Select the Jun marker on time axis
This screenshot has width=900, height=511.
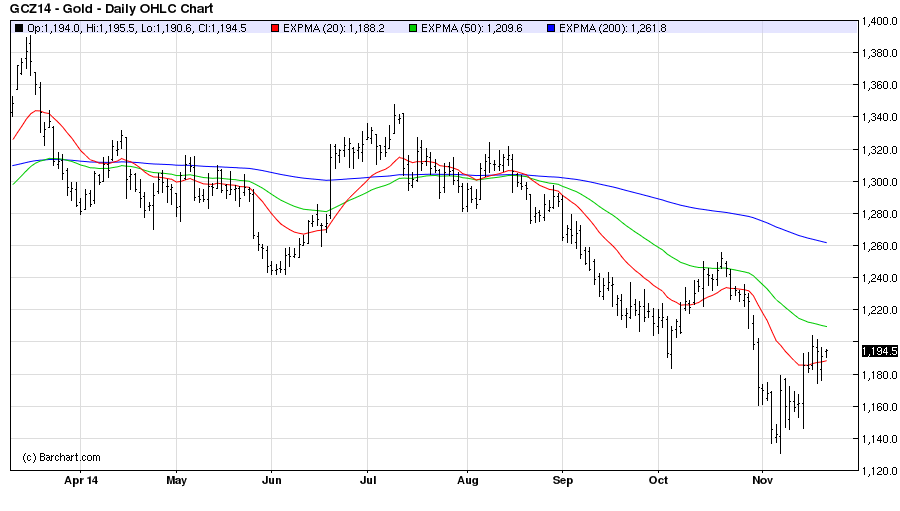click(271, 481)
